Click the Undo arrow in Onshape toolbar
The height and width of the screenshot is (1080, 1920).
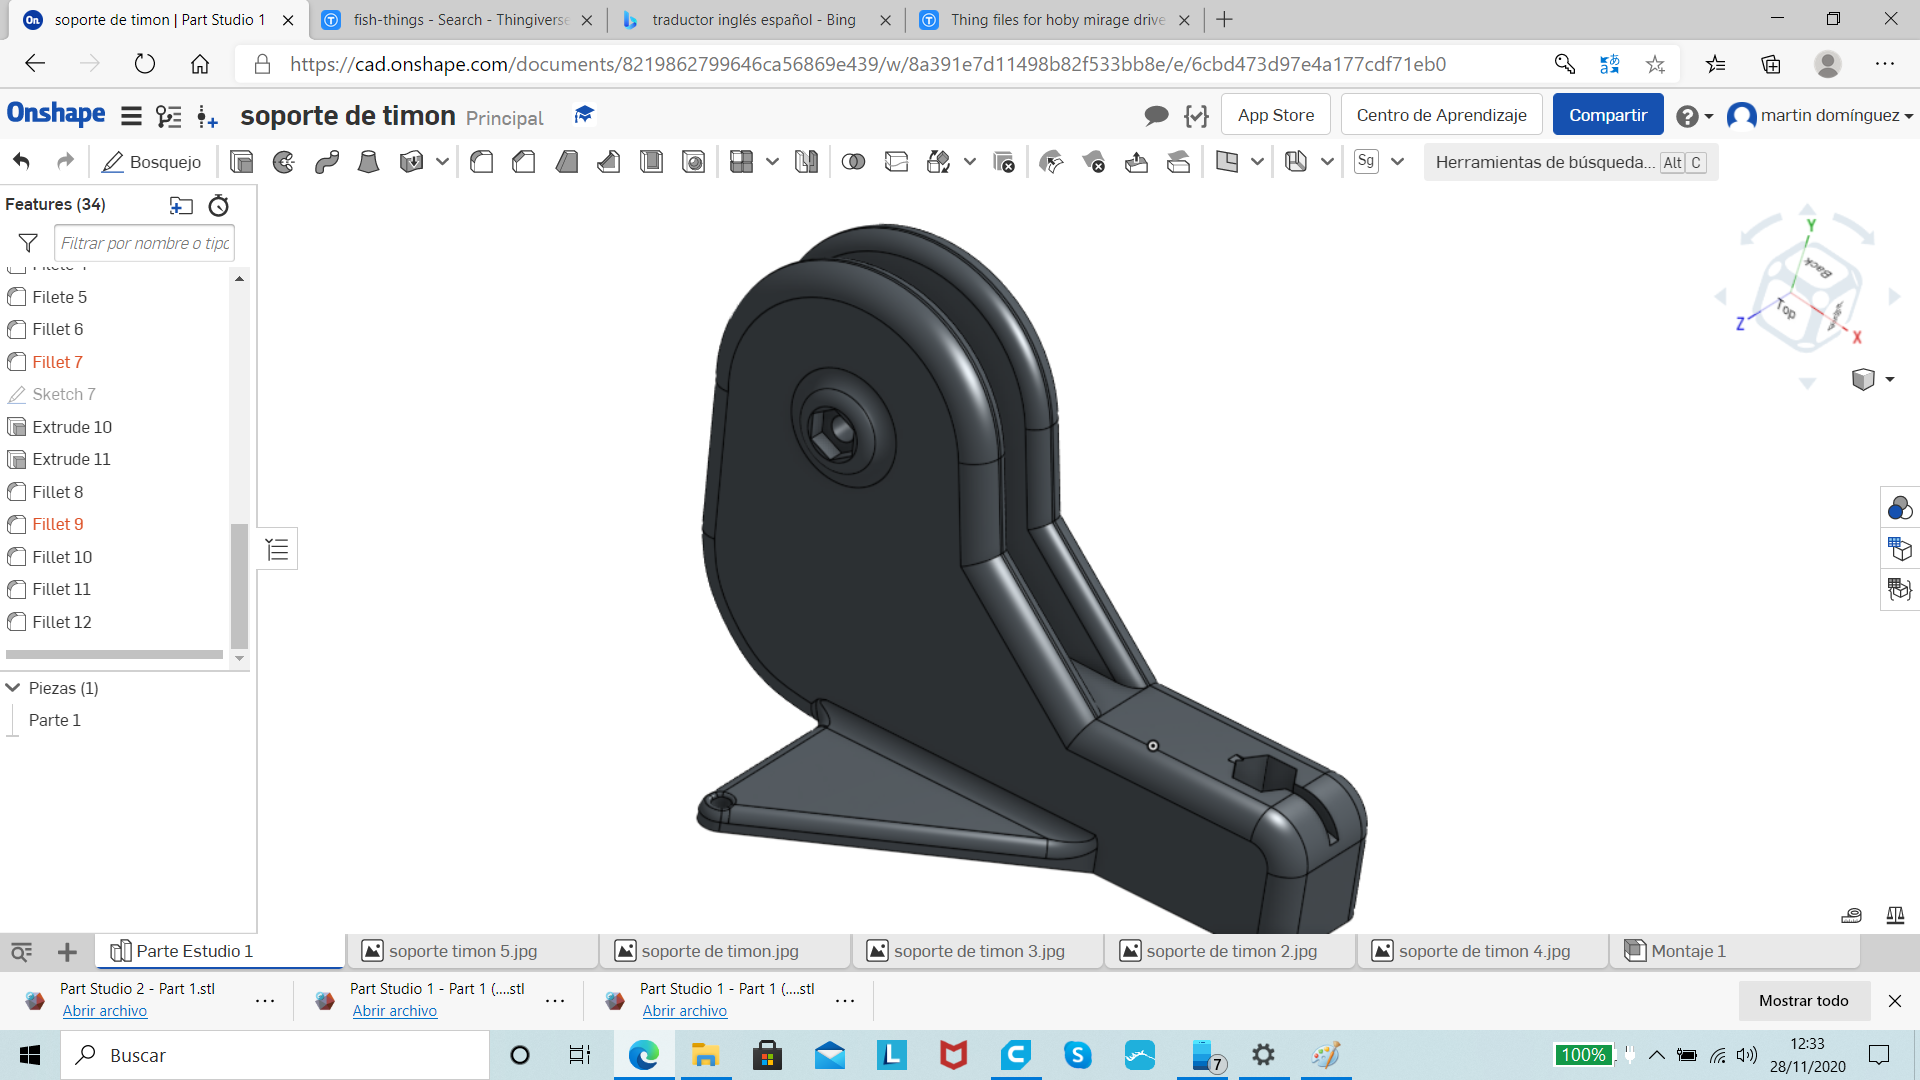[x=22, y=162]
